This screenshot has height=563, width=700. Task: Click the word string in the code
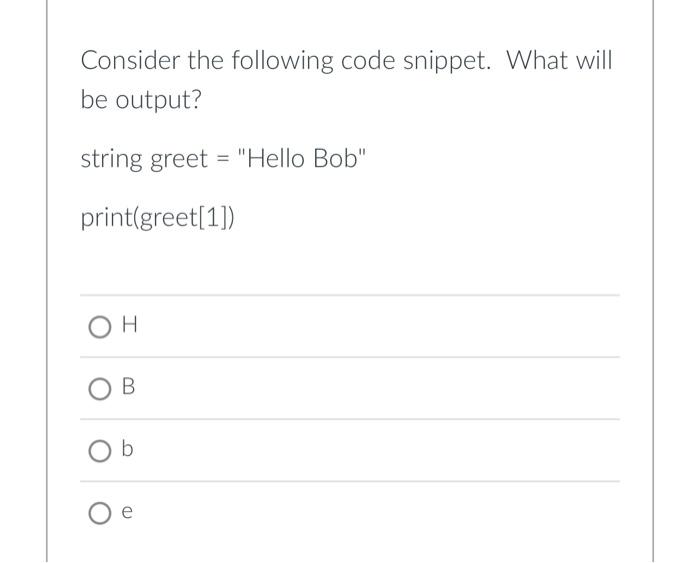pos(112,159)
